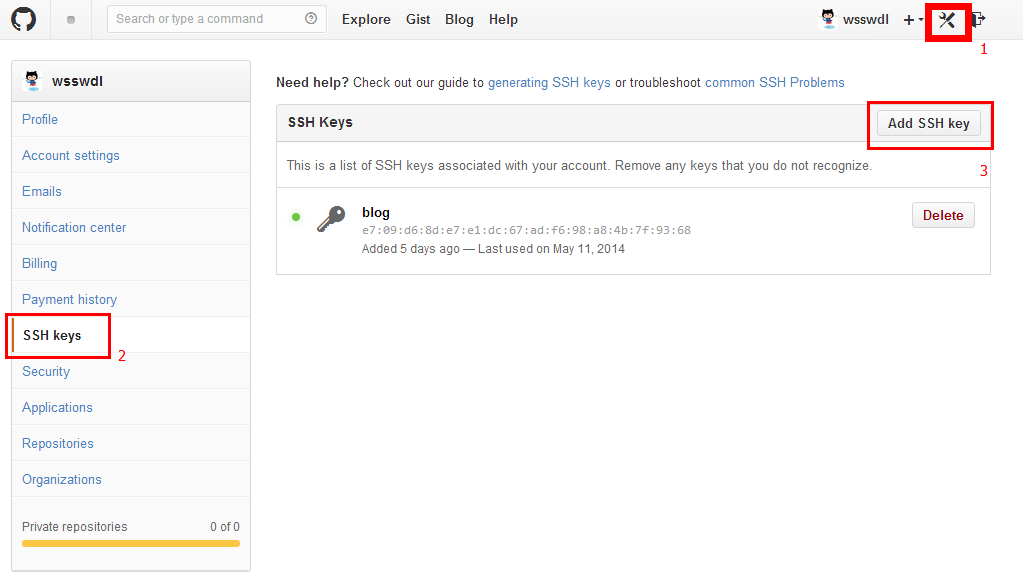Go to Account settings section
The height and width of the screenshot is (581, 1023).
click(71, 155)
